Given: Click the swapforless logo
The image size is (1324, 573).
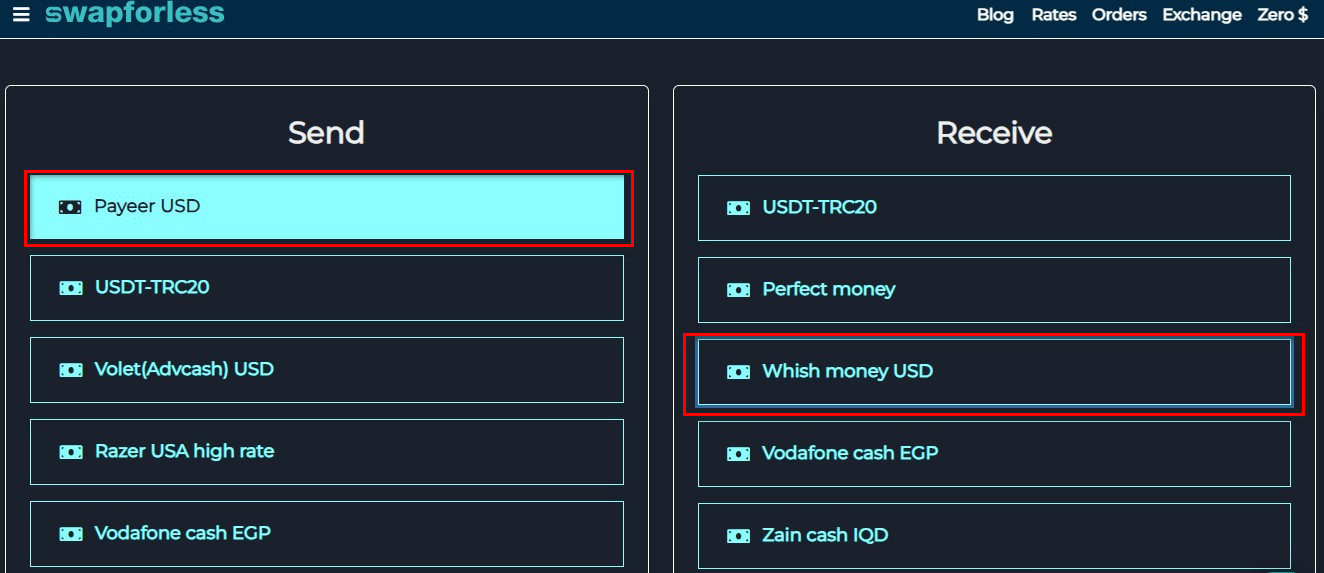Looking at the screenshot, I should click(135, 14).
